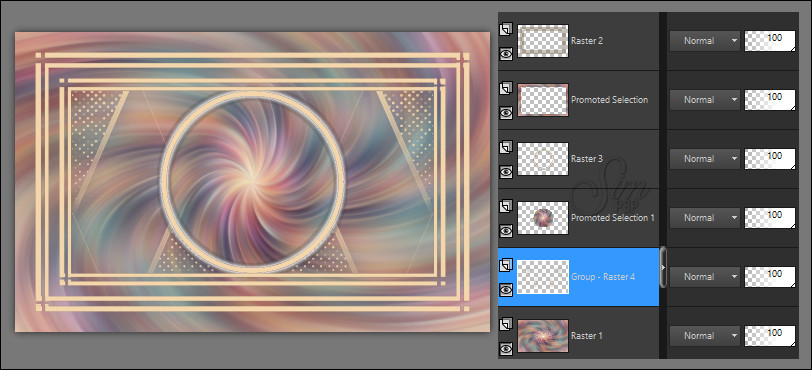
Task: Select layer named Raster 2
Action: click(587, 40)
